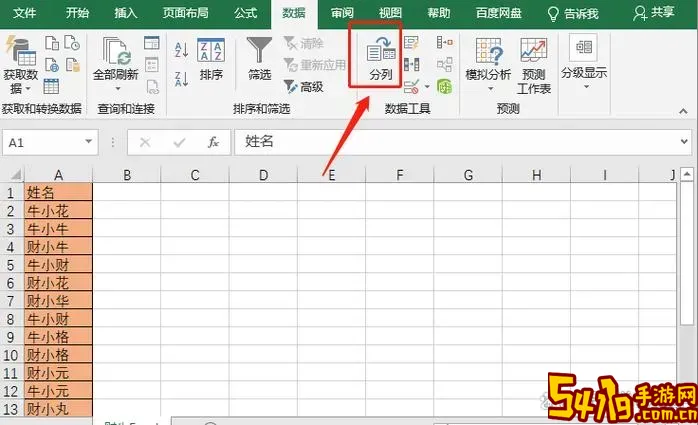Click cell A1 containing 姓名

click(x=58, y=192)
